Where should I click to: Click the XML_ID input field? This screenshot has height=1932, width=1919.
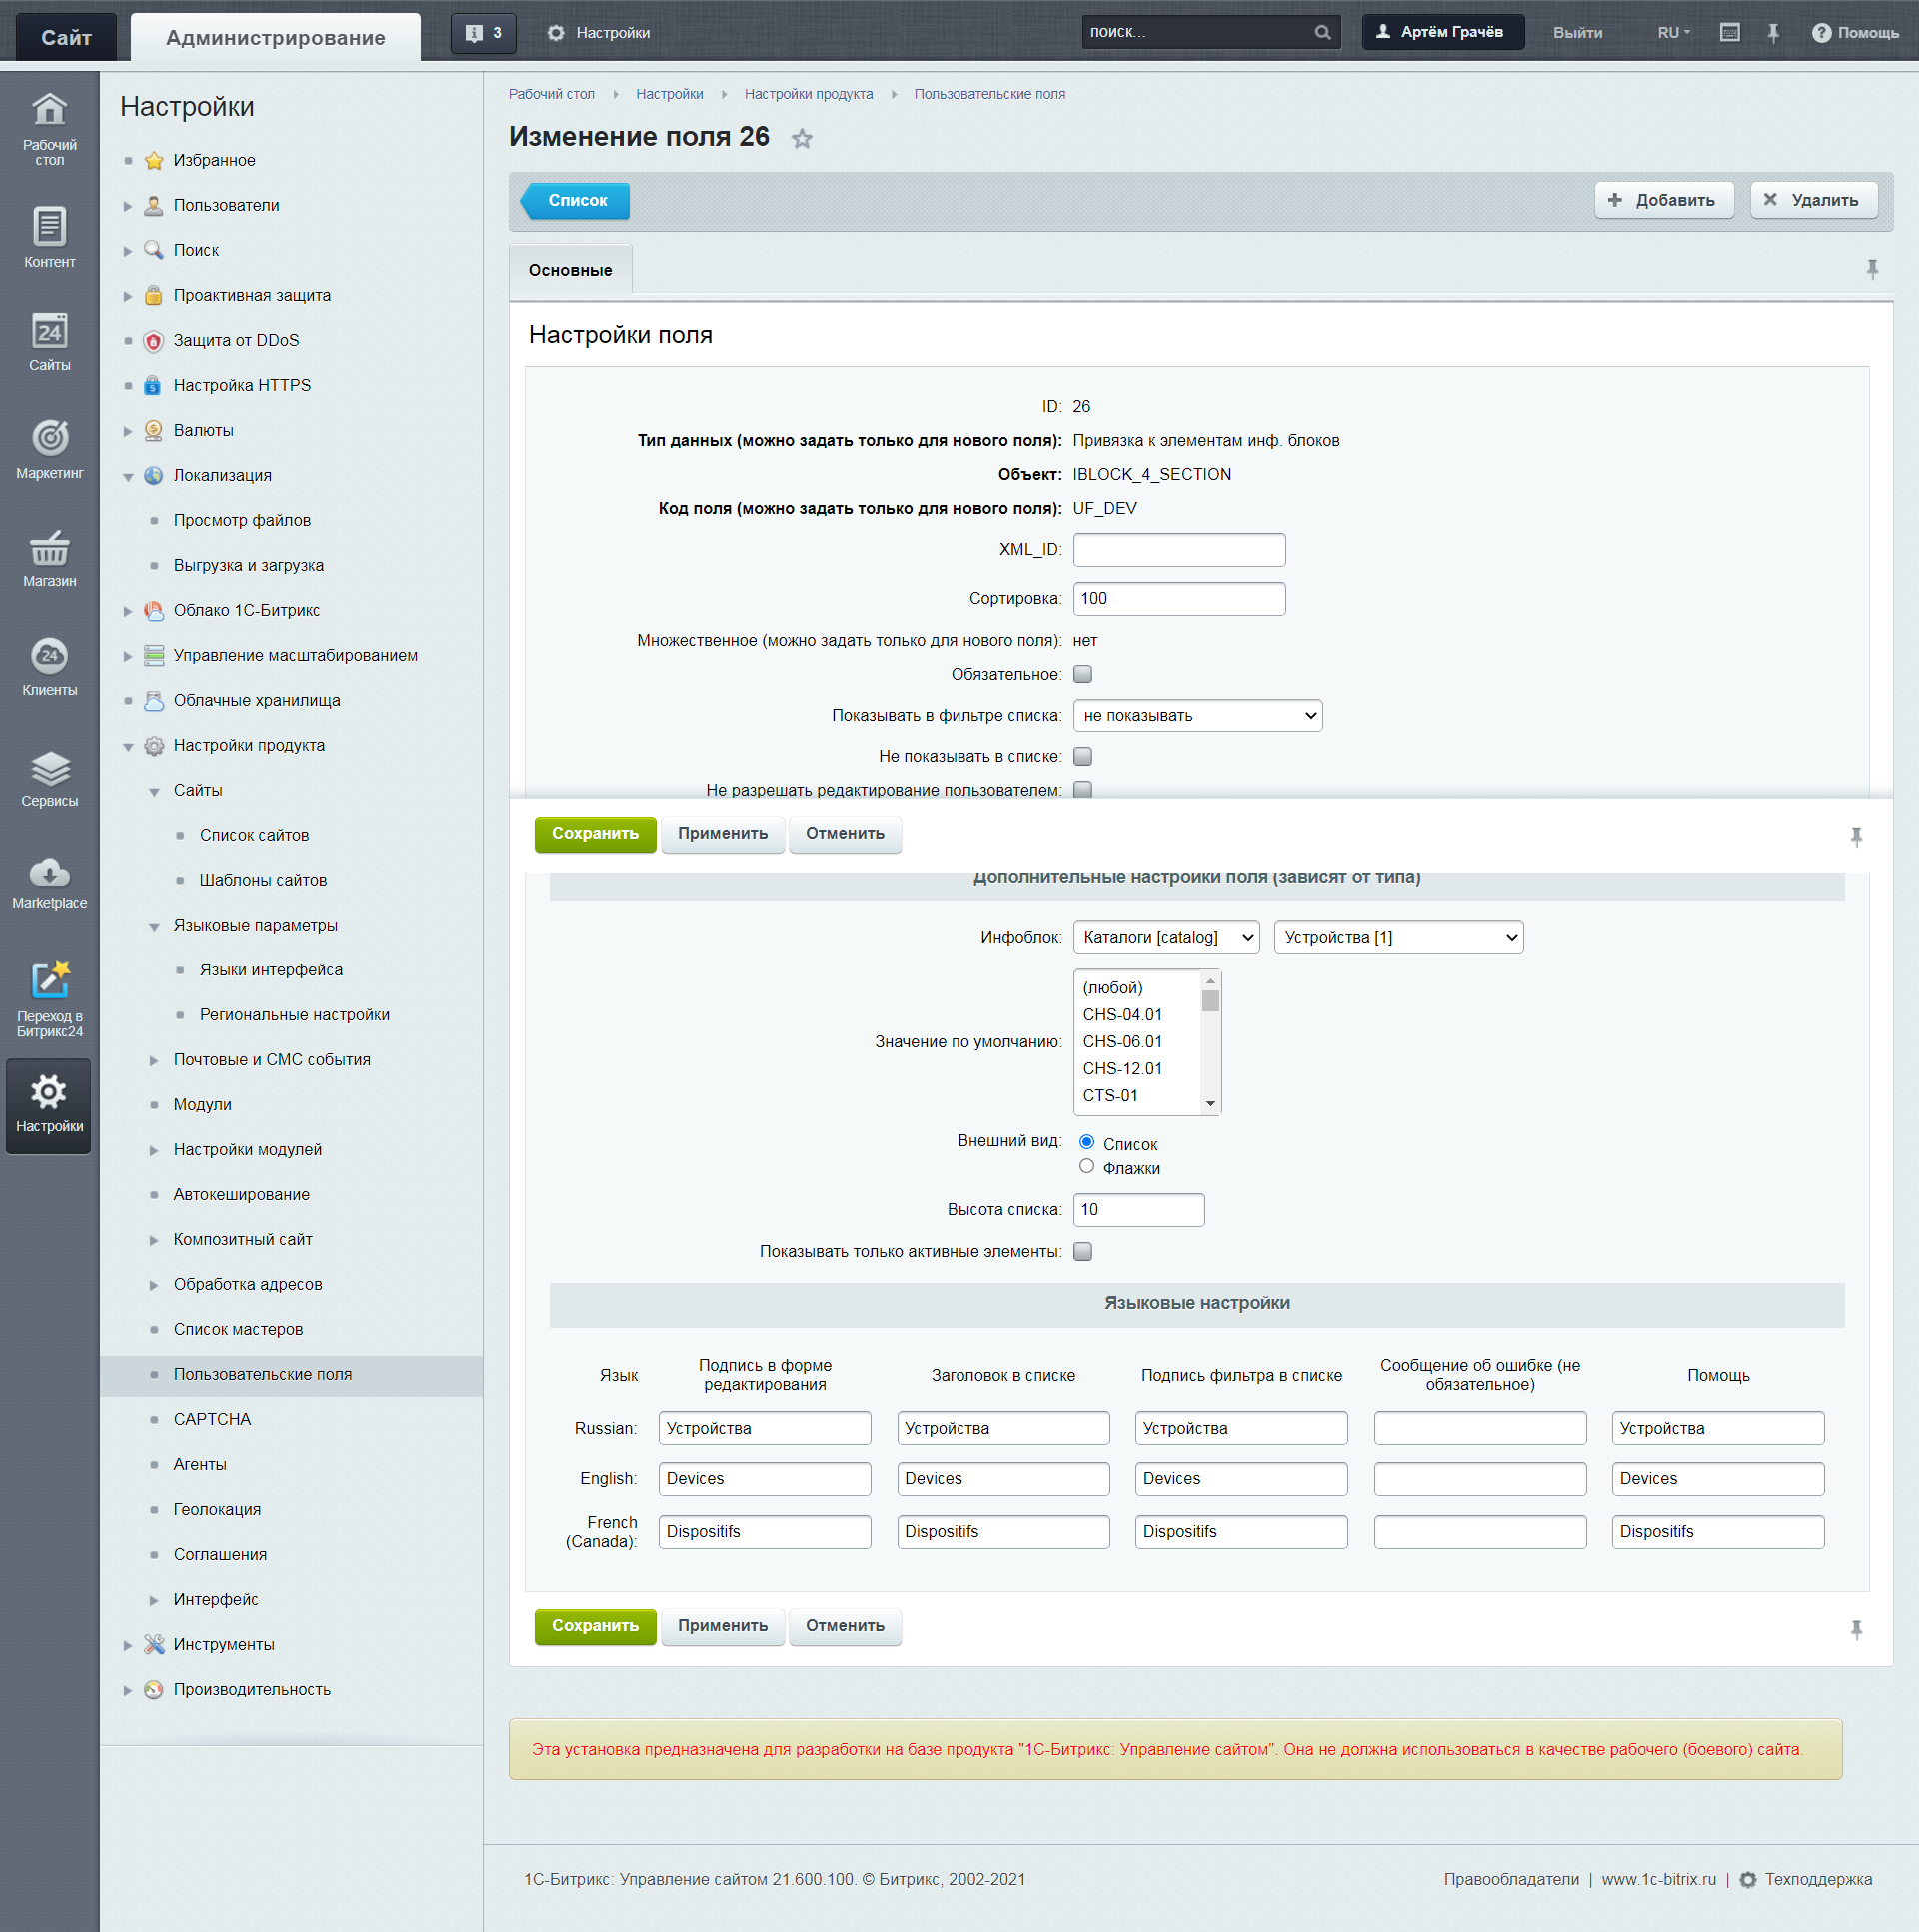[x=1179, y=550]
